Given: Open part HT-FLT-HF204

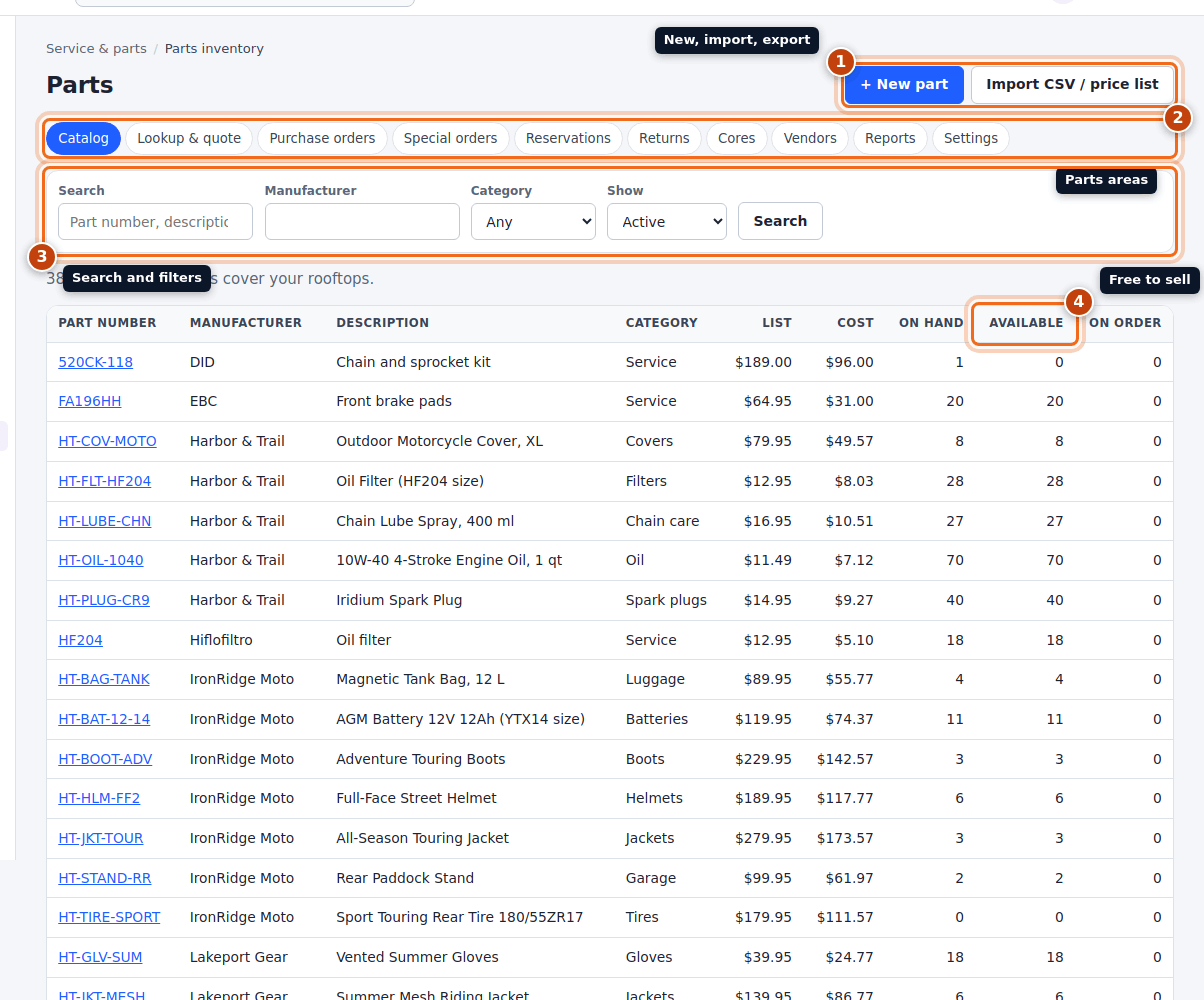Looking at the screenshot, I should 105,481.
